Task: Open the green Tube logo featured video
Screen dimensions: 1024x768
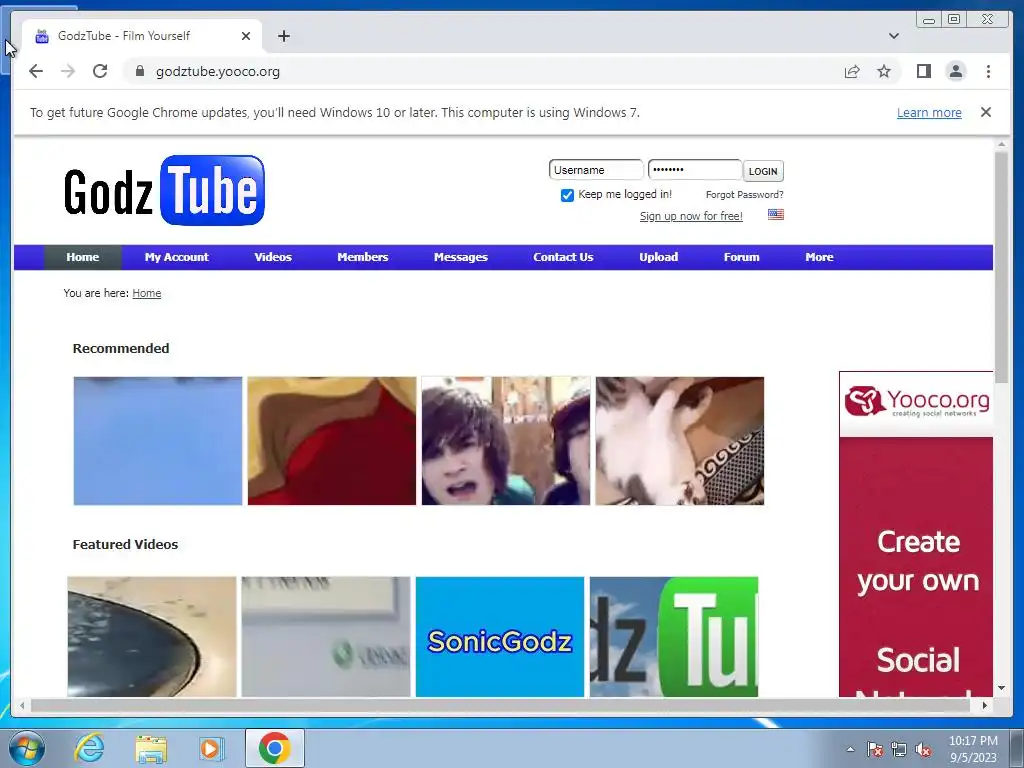Action: click(674, 637)
